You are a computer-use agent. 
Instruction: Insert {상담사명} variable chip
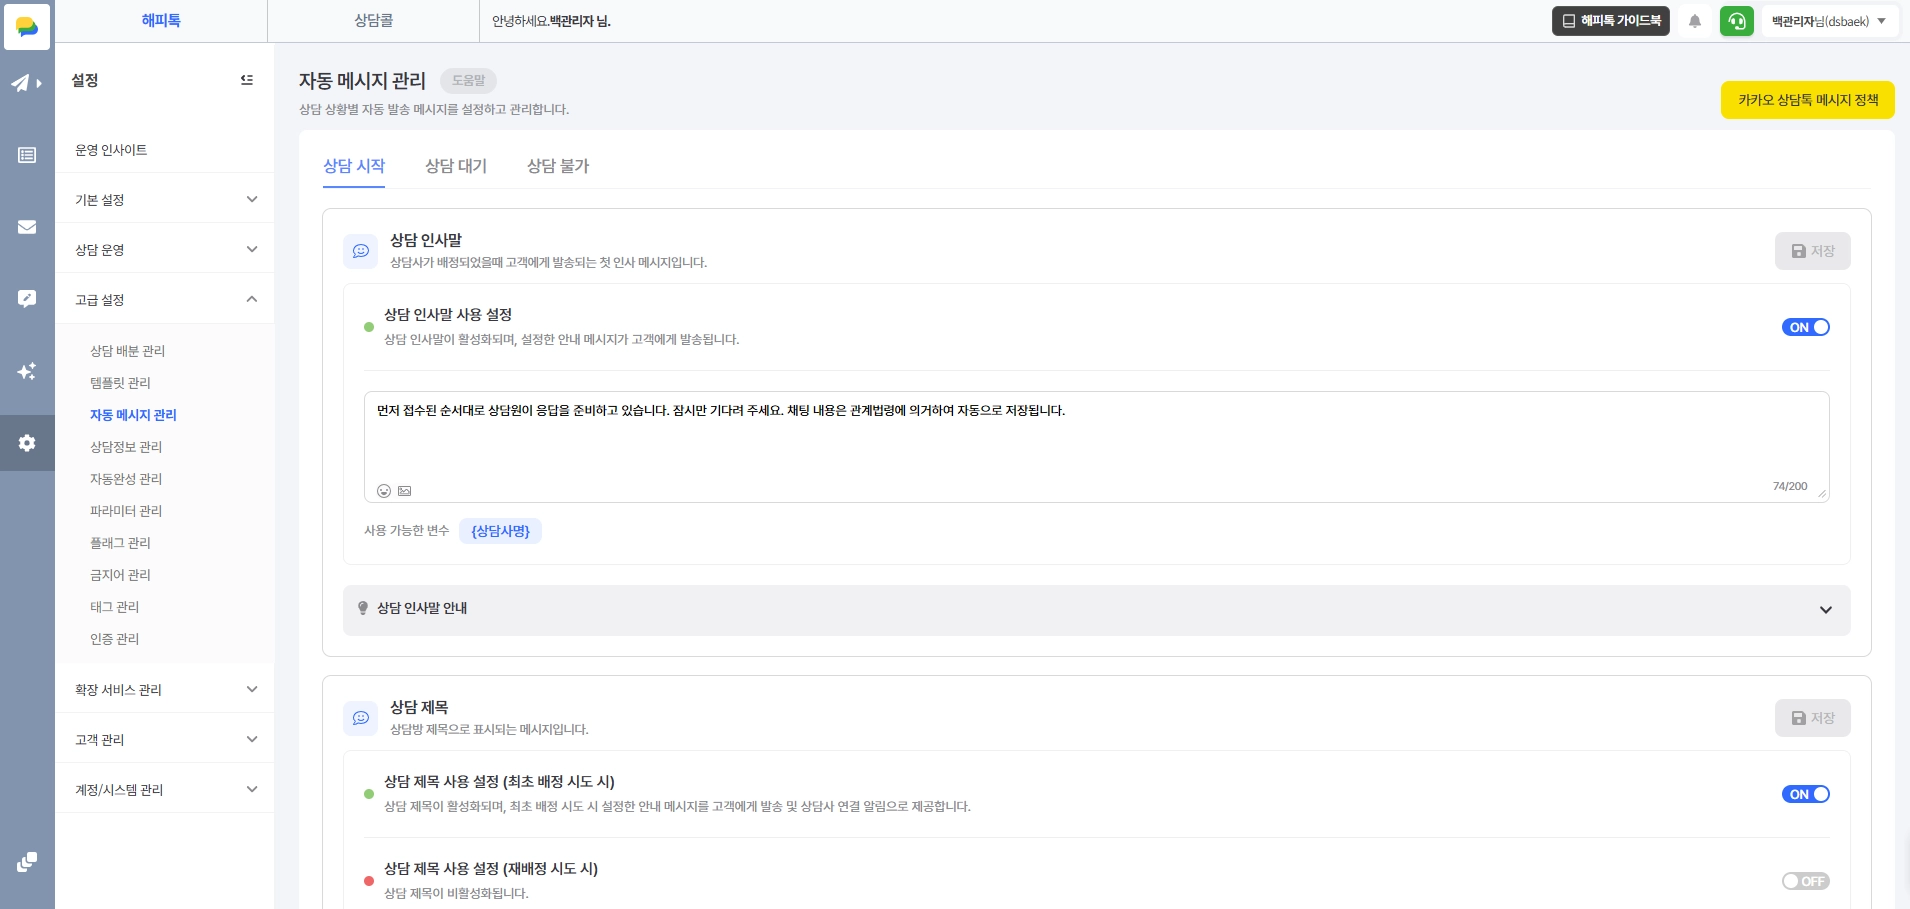tap(500, 531)
